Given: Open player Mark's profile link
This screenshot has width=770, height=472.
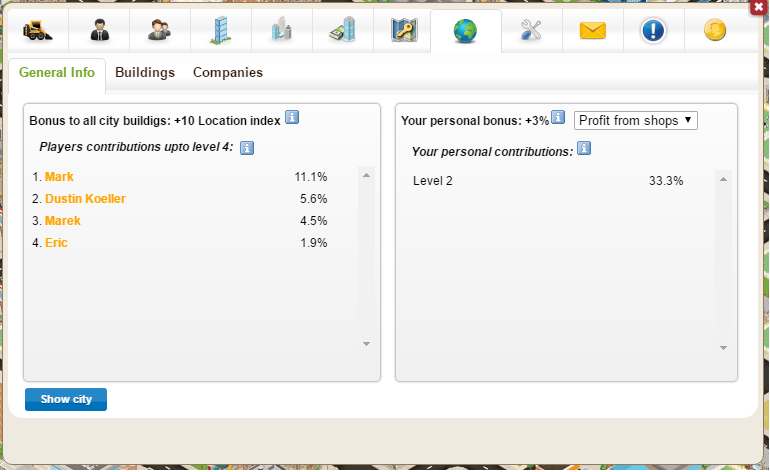Looking at the screenshot, I should click(x=59, y=177).
